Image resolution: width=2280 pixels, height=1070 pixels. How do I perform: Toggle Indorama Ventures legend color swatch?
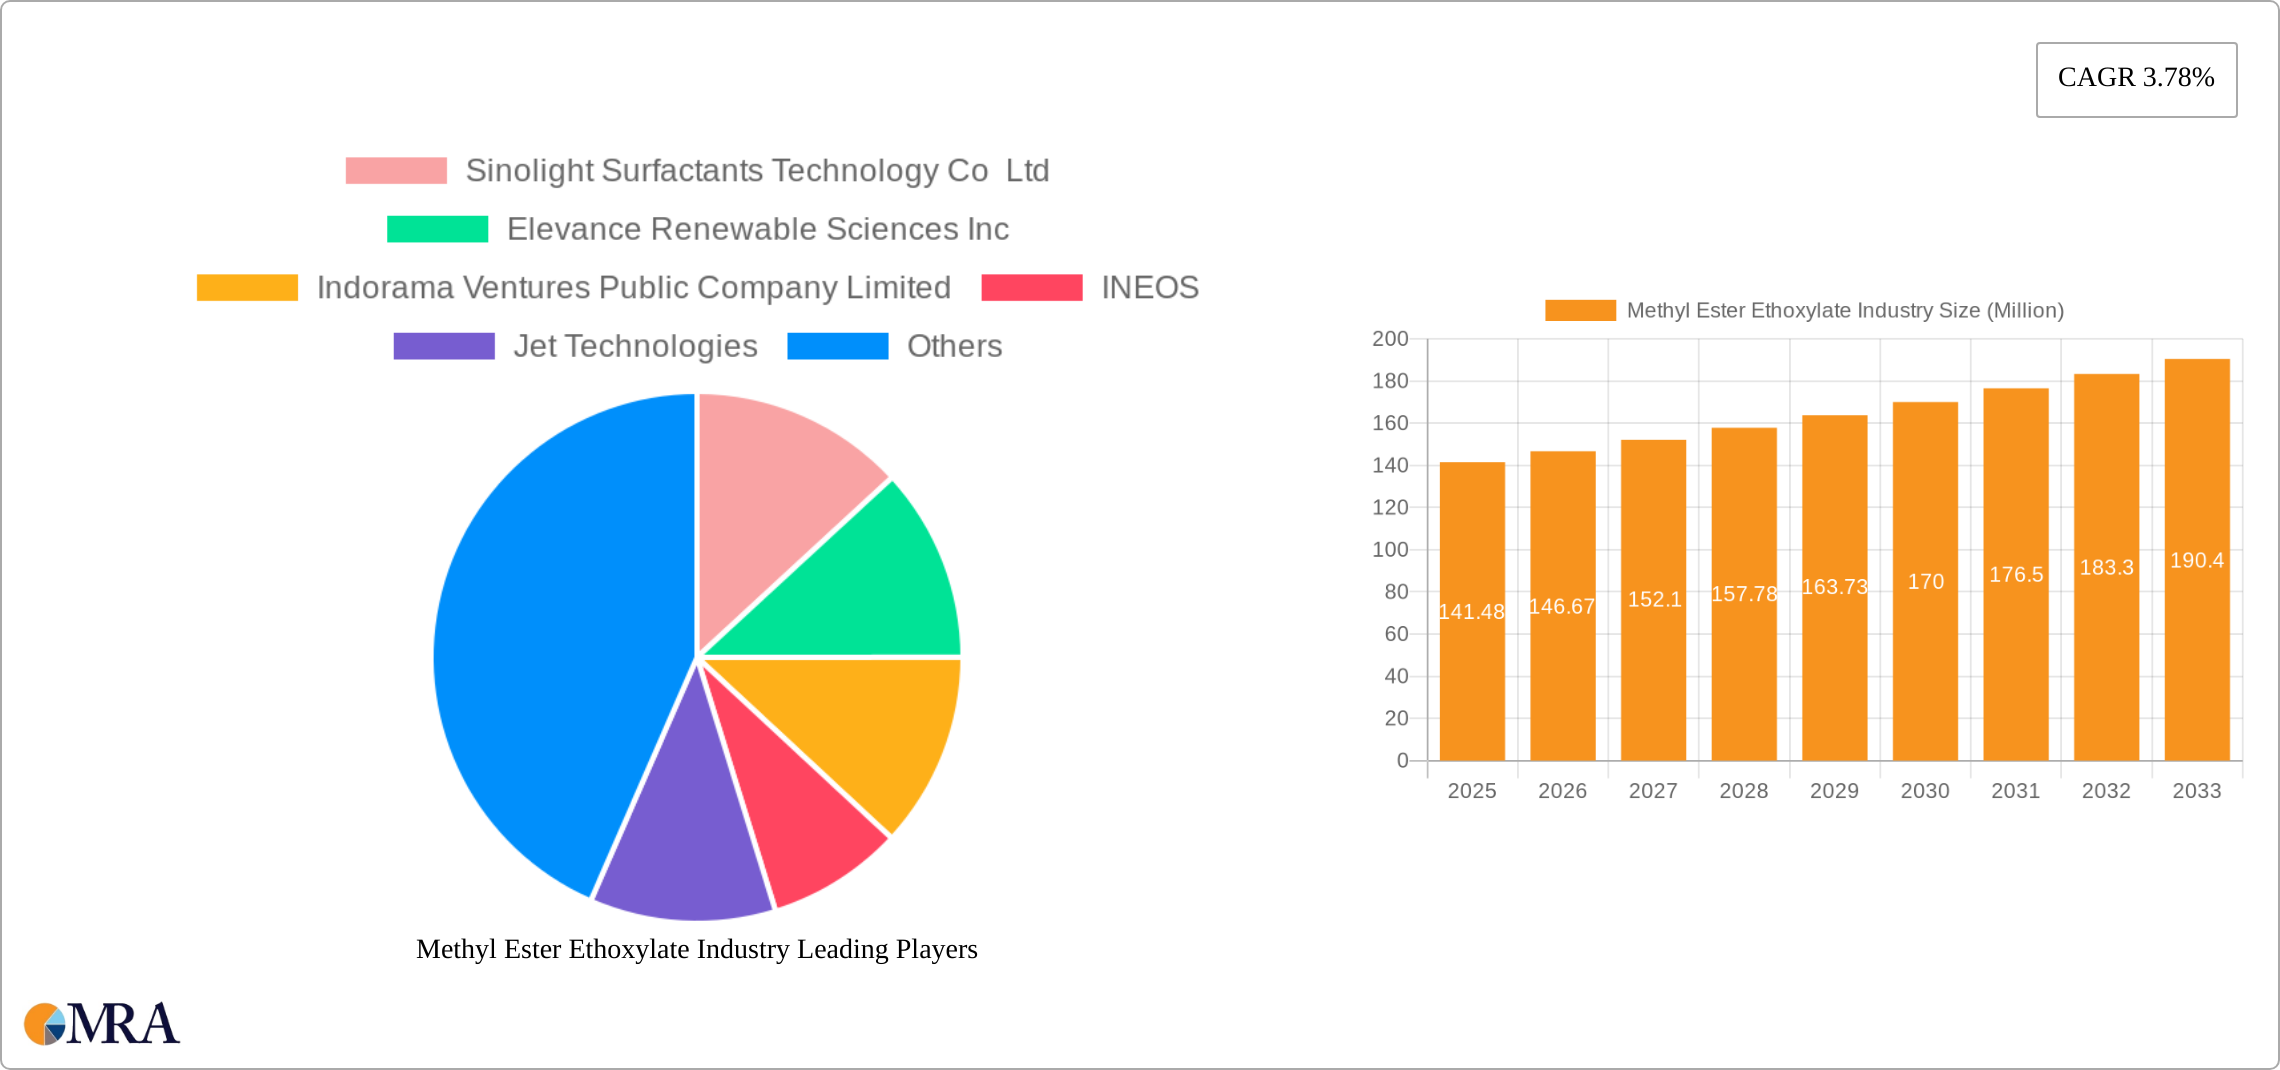pyautogui.click(x=247, y=288)
